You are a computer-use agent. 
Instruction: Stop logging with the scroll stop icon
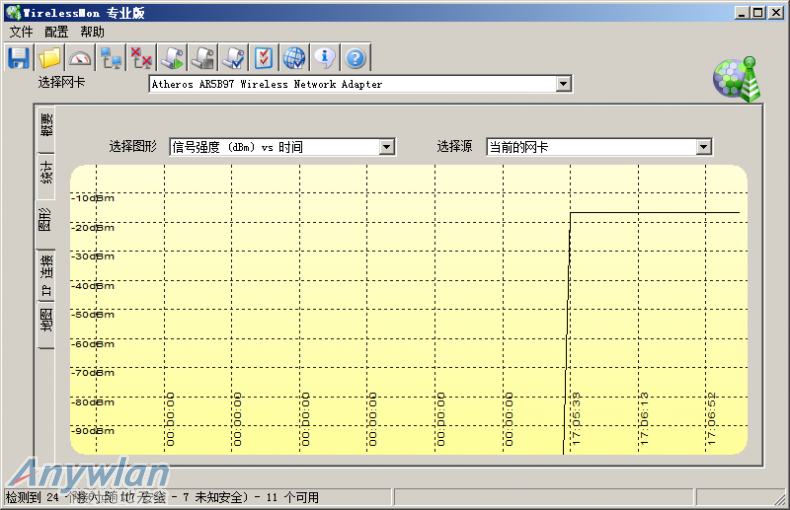tap(203, 58)
